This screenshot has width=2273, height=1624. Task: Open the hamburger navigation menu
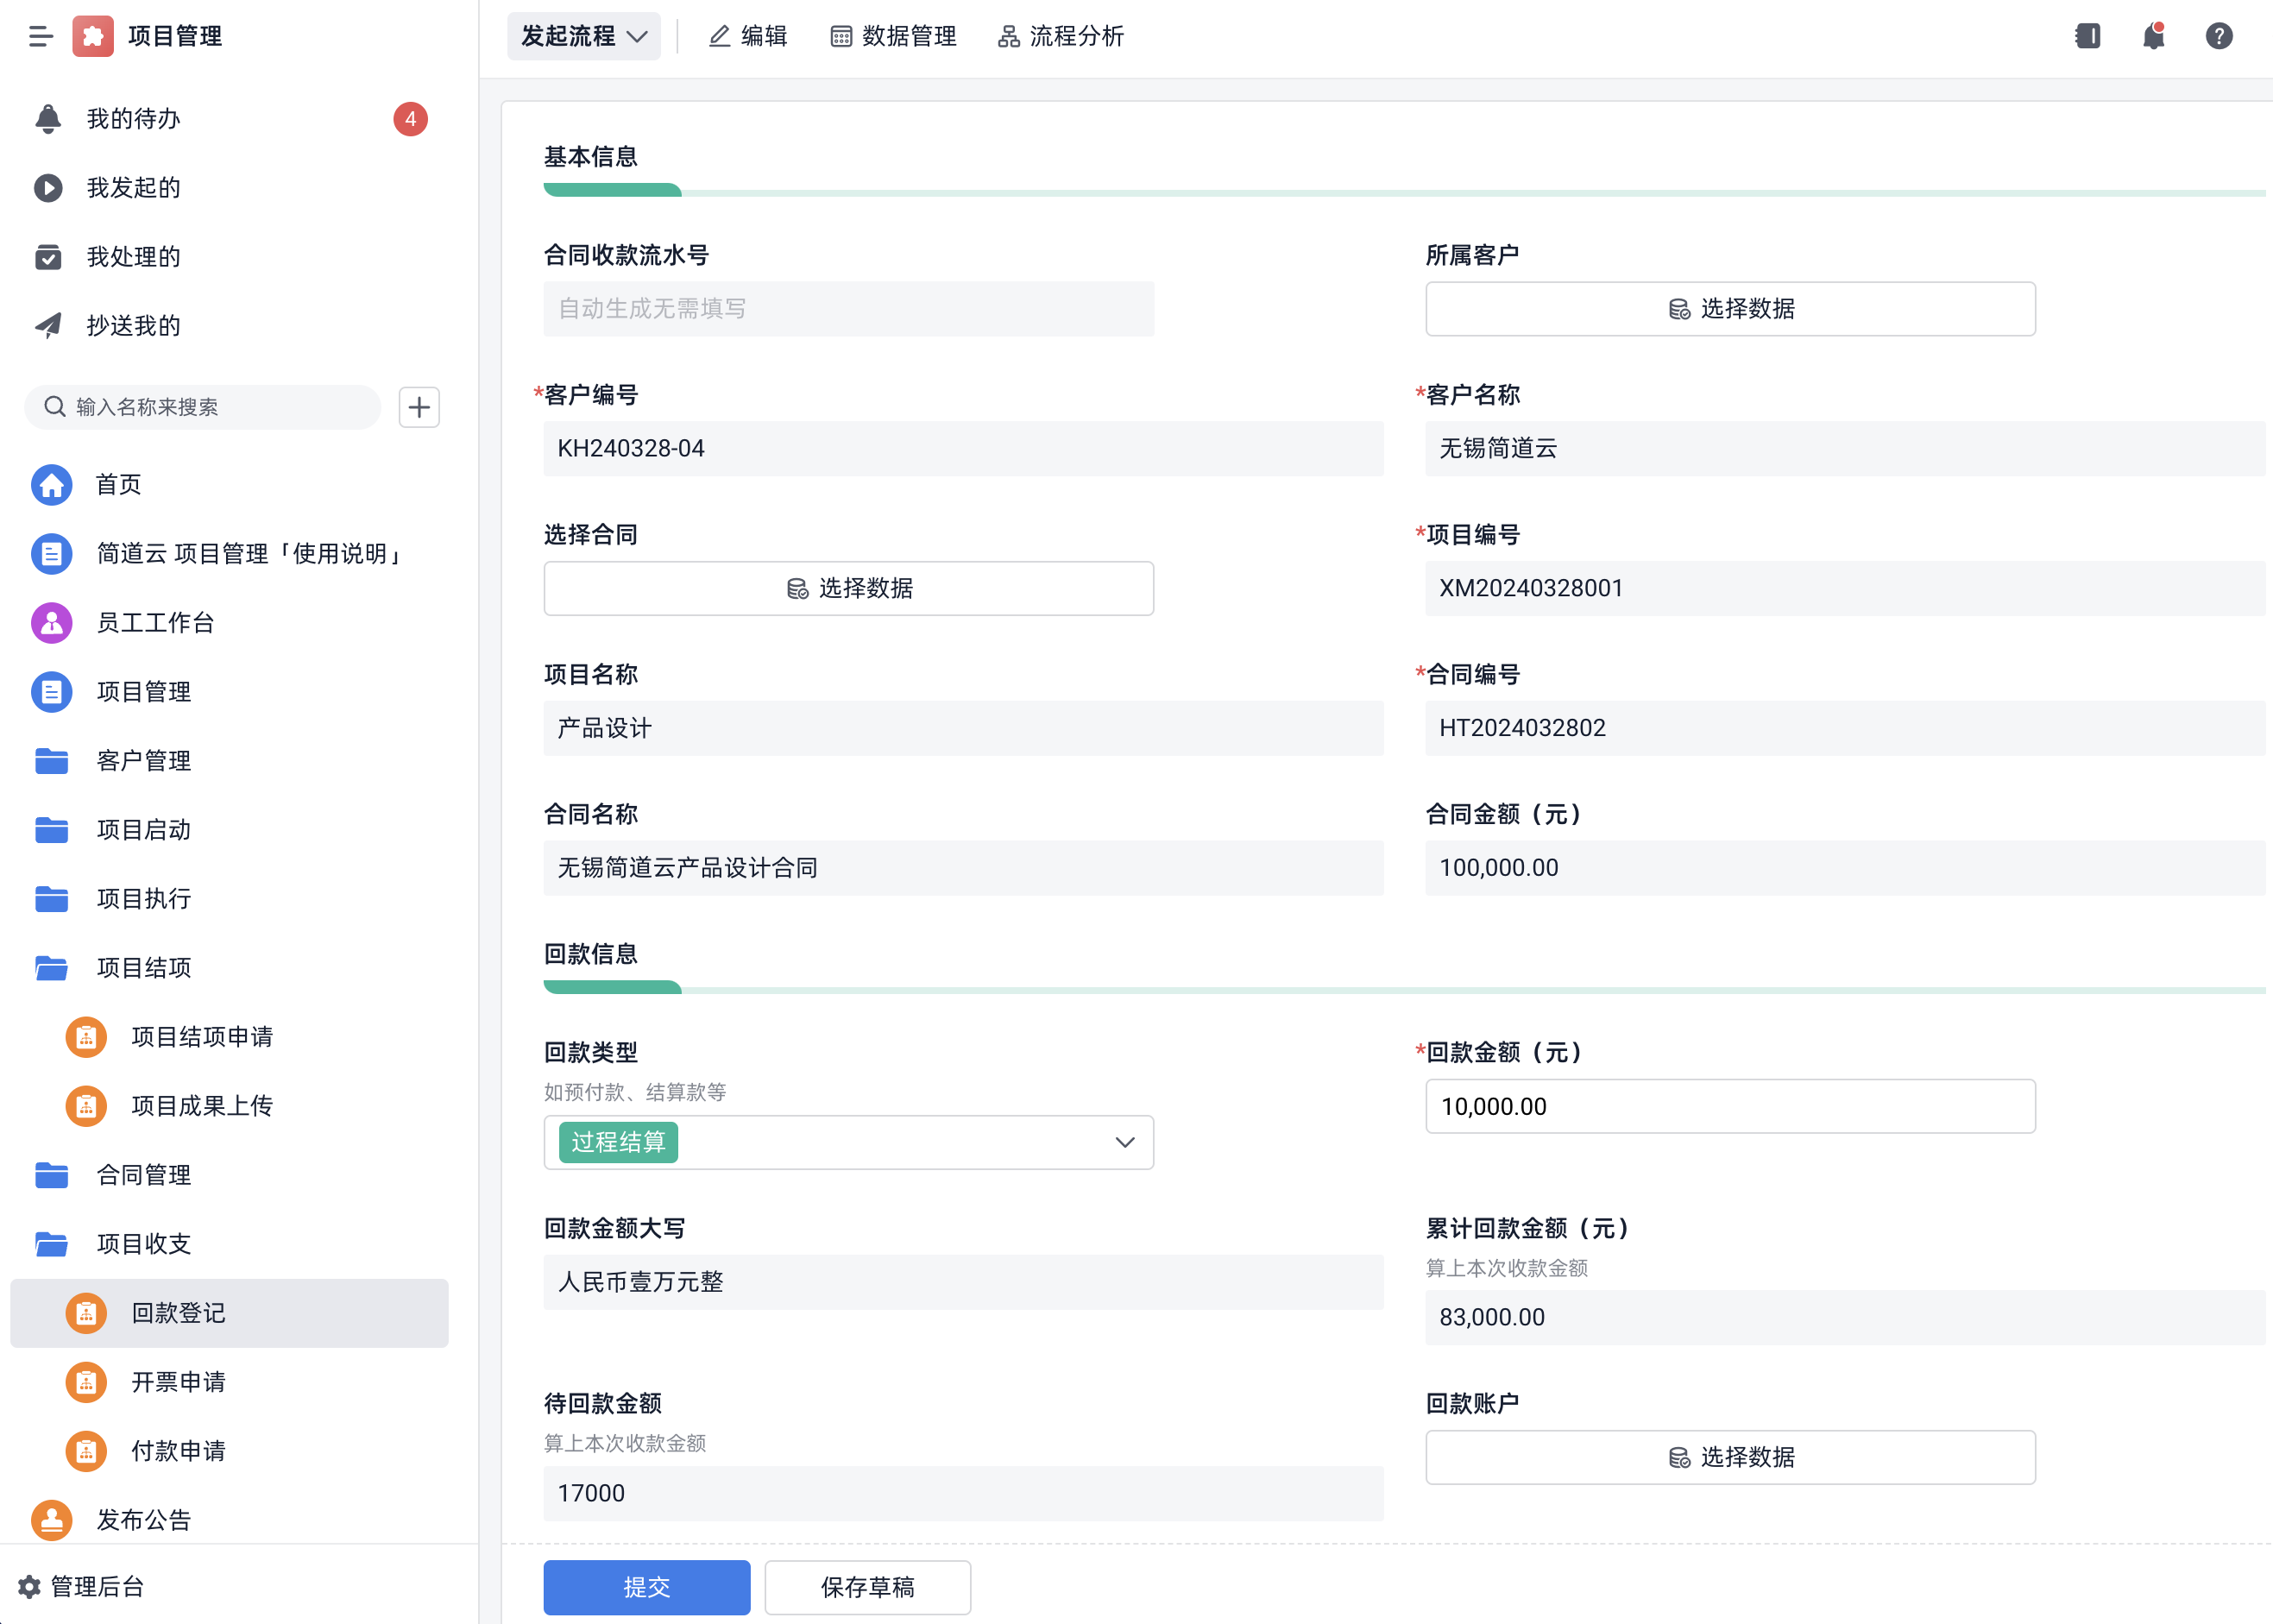(x=41, y=36)
